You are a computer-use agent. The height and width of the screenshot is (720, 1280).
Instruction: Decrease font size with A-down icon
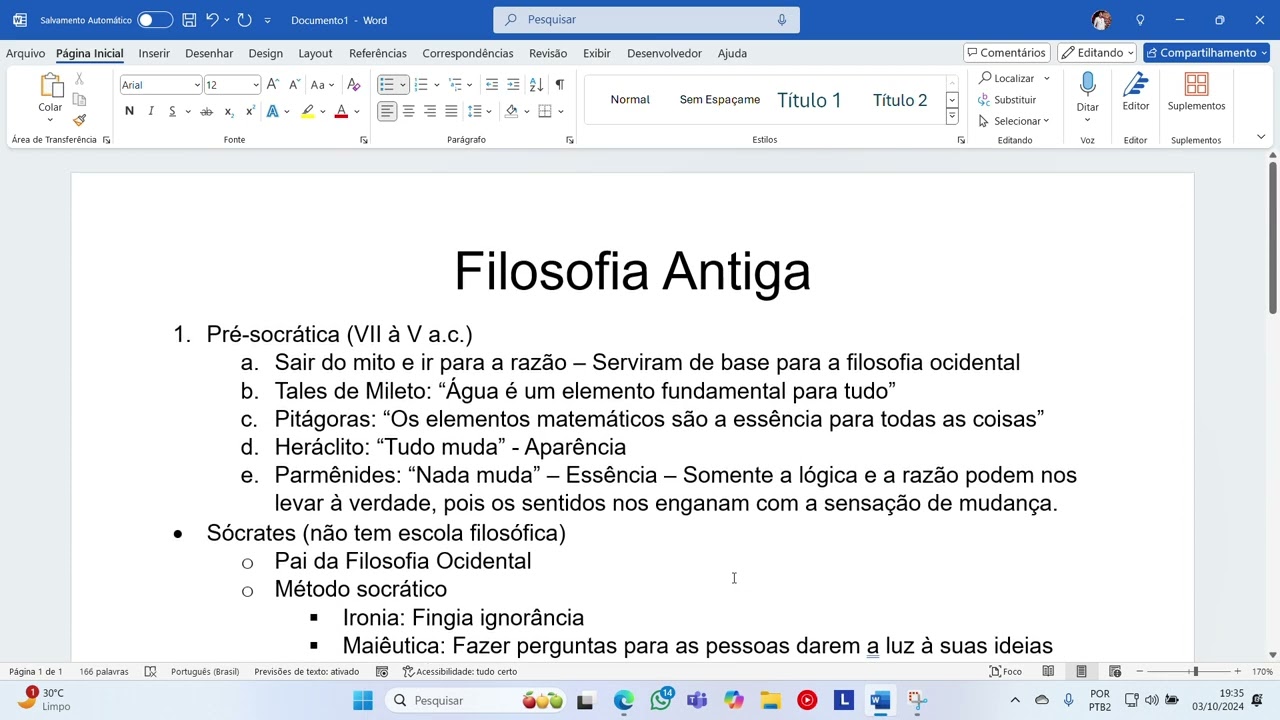pos(294,85)
